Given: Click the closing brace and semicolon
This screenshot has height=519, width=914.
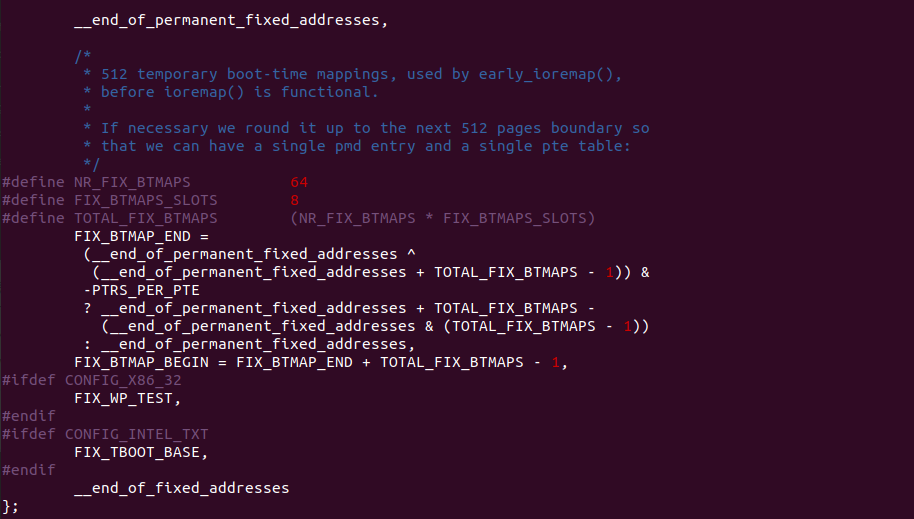Looking at the screenshot, I should pos(11,506).
